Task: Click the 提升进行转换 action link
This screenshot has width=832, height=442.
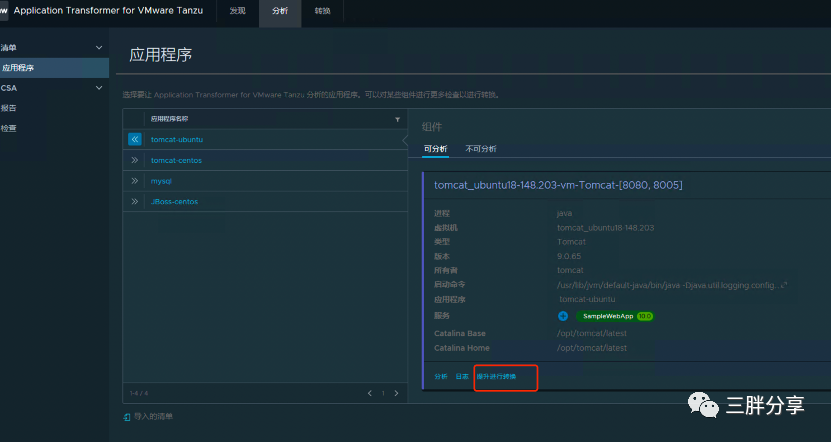Action: pos(496,377)
